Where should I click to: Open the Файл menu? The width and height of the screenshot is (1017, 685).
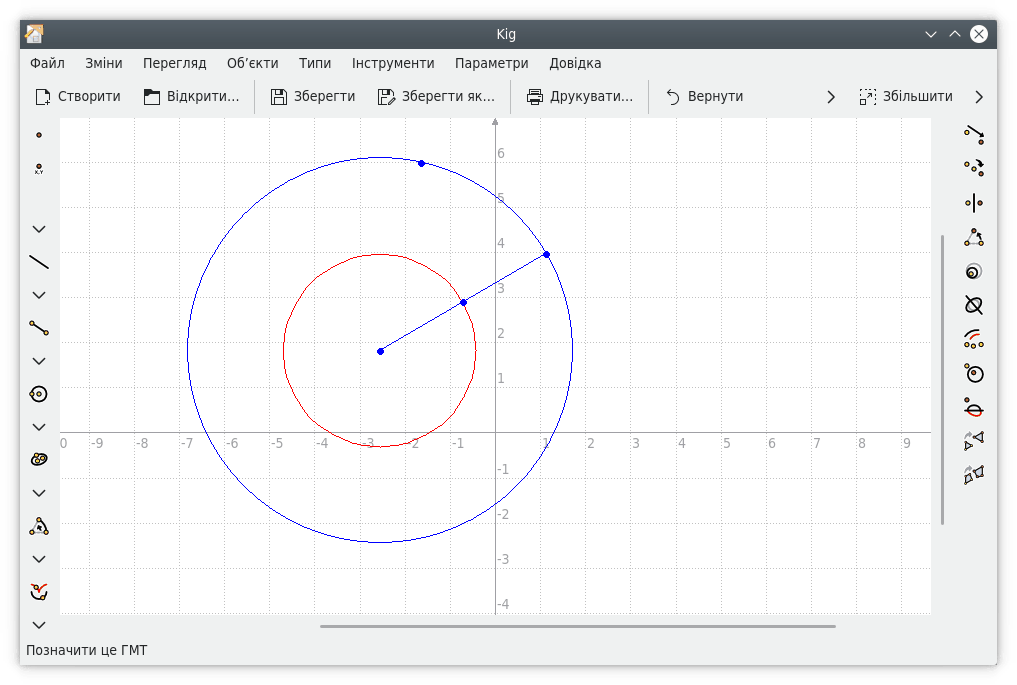[x=47, y=63]
